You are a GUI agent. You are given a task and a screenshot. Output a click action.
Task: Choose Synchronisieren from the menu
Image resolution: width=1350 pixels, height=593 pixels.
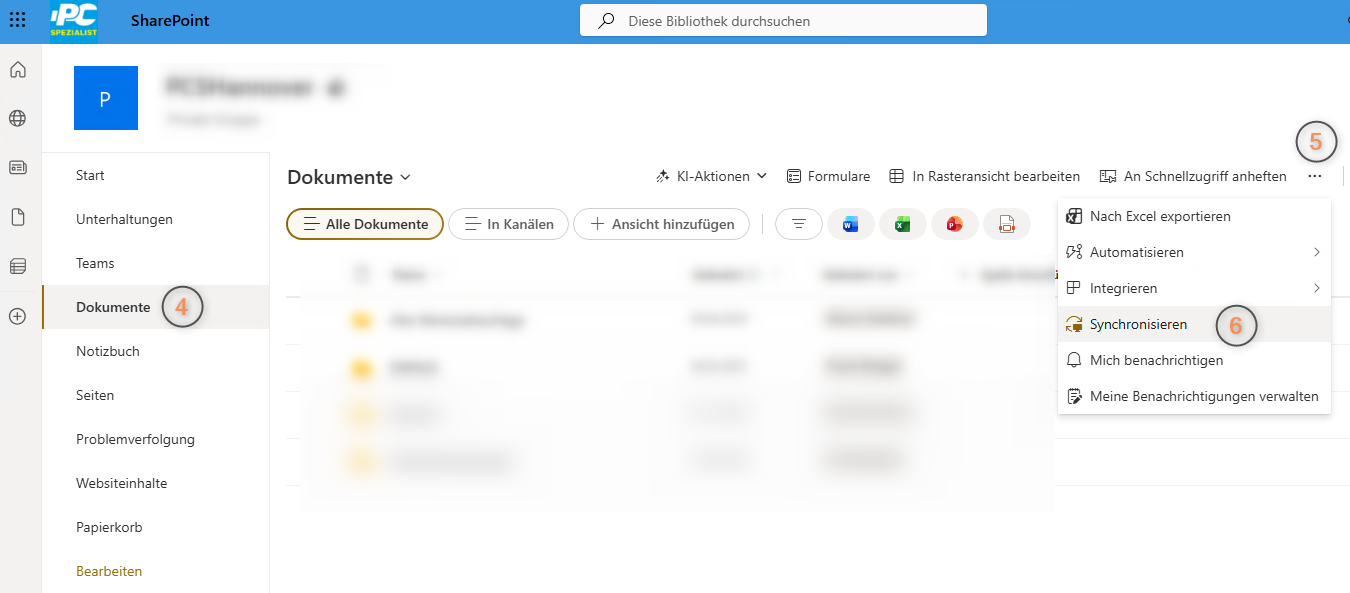1138,324
